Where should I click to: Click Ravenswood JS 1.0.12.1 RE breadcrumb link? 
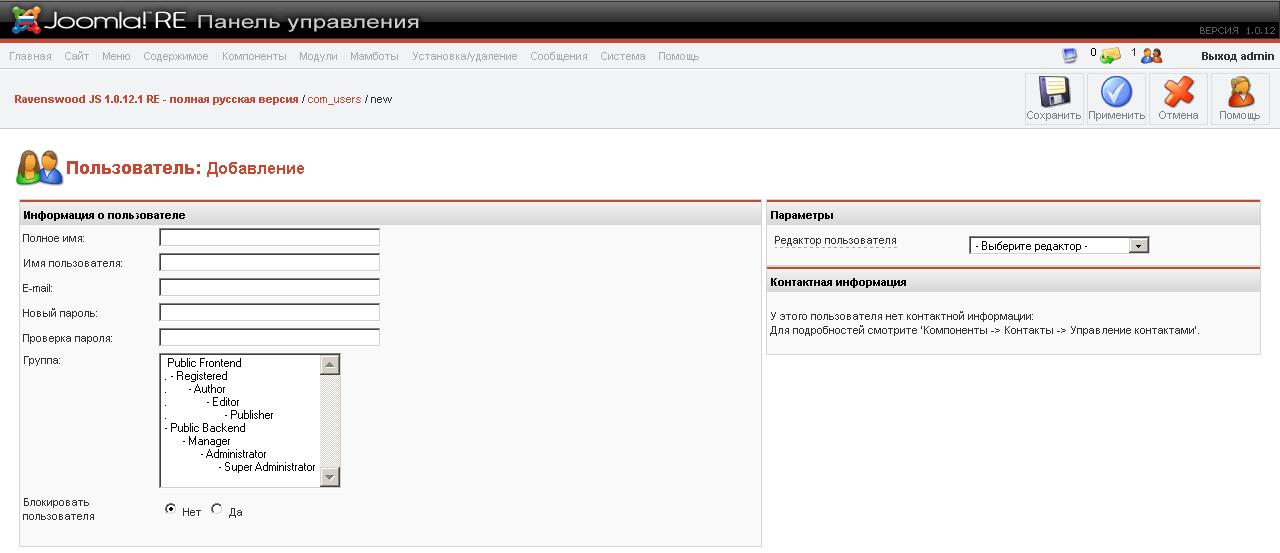pyautogui.click(x=156, y=99)
